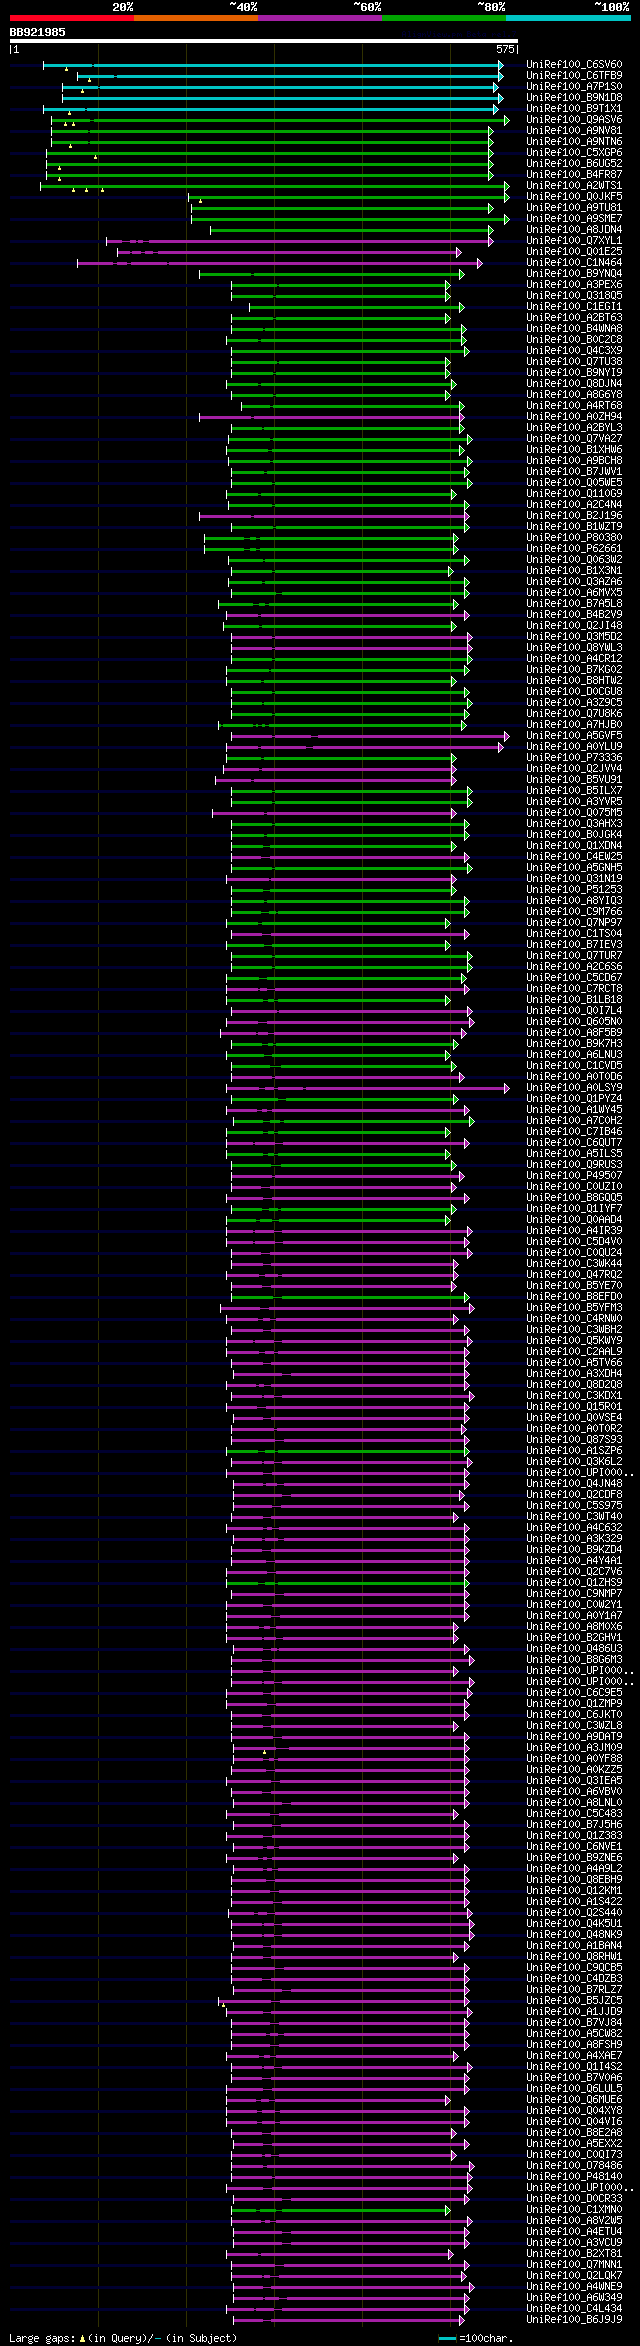Select label UniRef100_B7J5H6
The image size is (640, 2346).
tap(574, 1825)
